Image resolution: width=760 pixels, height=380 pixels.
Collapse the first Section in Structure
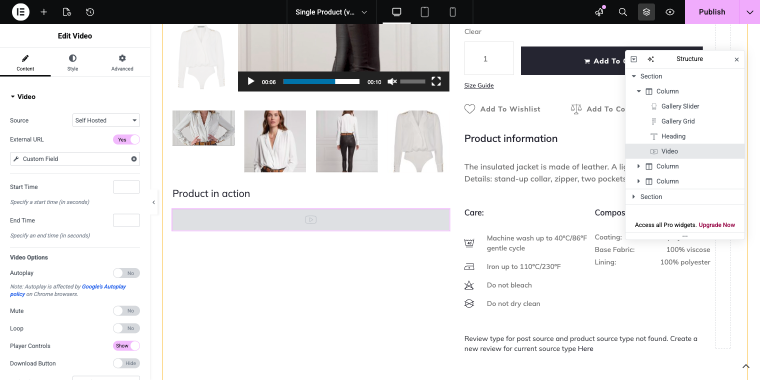(633, 77)
